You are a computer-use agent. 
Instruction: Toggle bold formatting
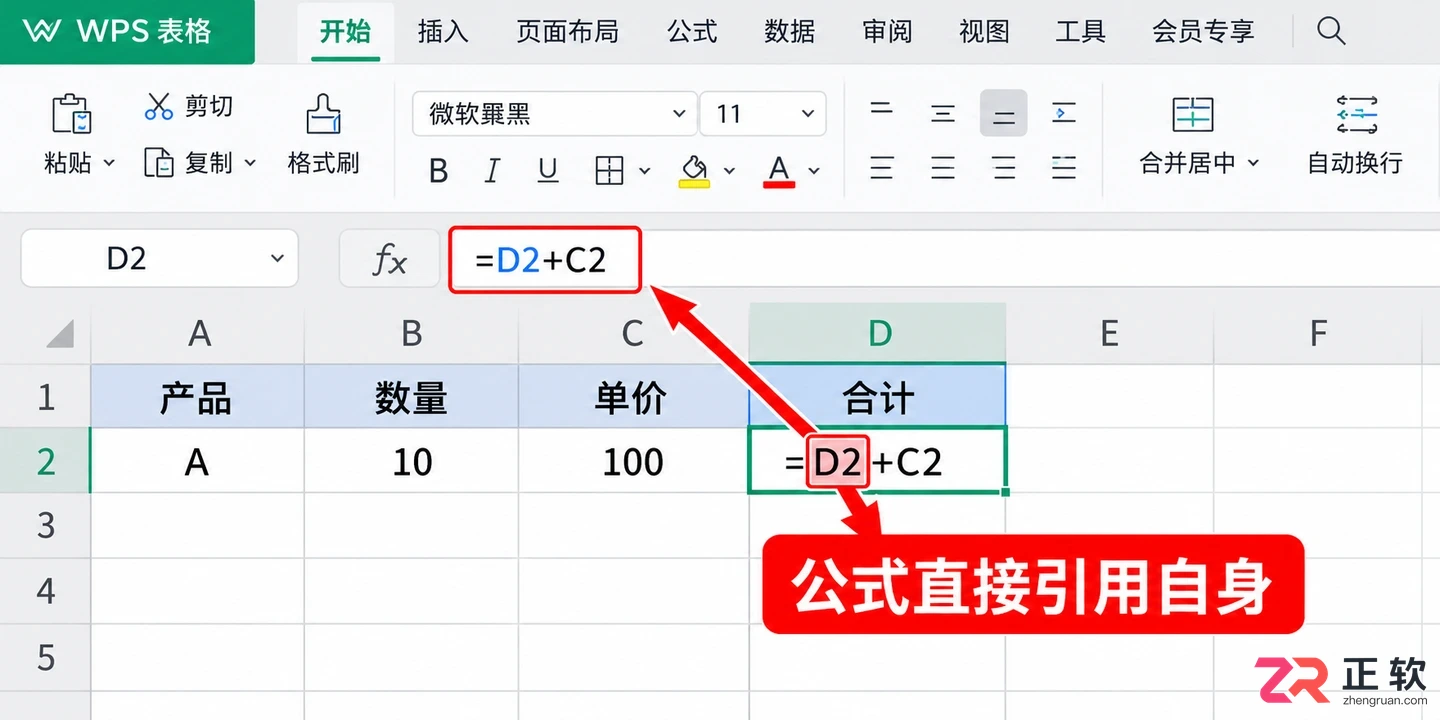(x=438, y=171)
